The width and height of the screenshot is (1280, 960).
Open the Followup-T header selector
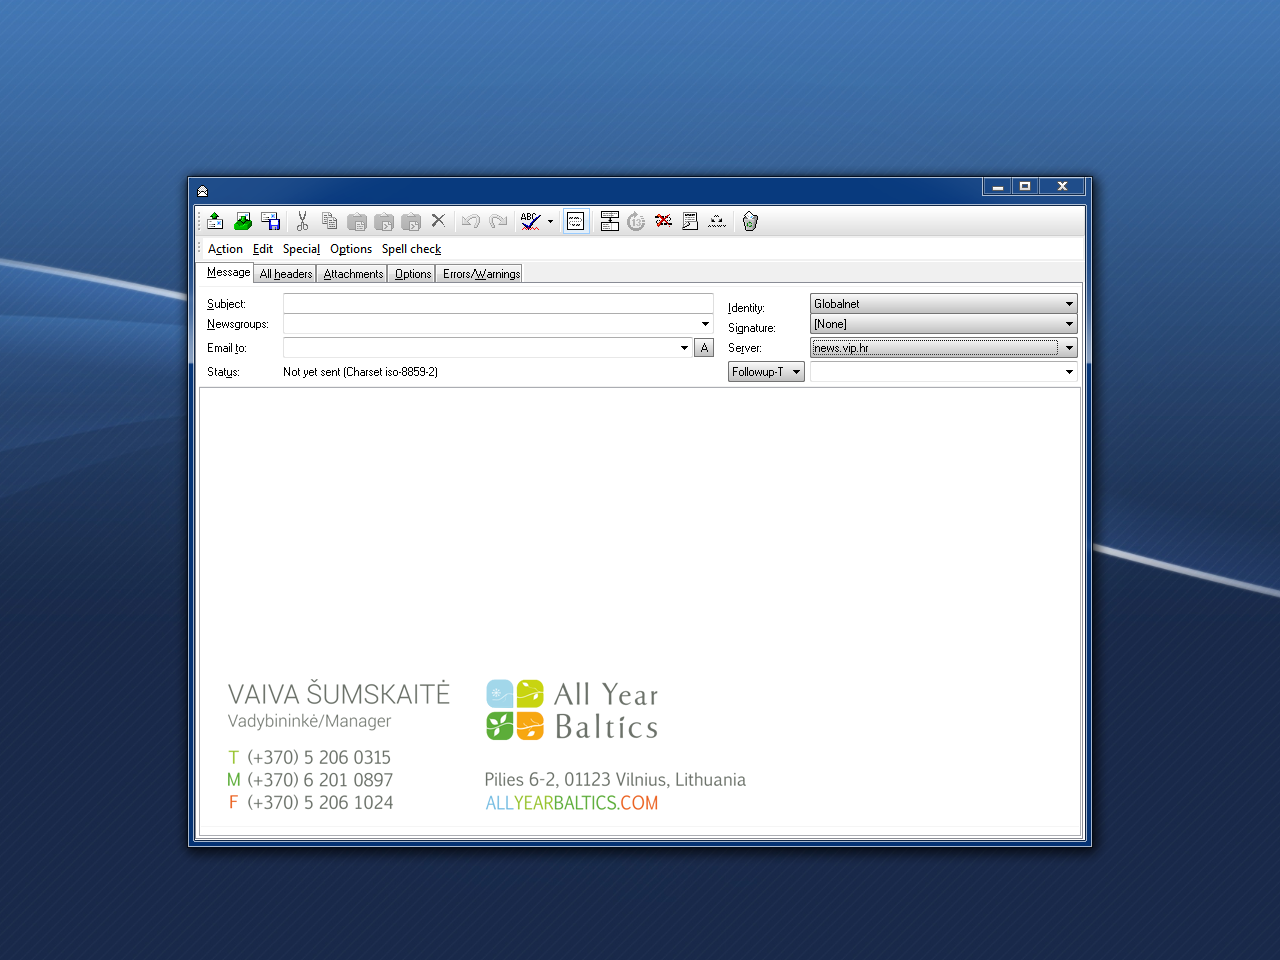766,372
